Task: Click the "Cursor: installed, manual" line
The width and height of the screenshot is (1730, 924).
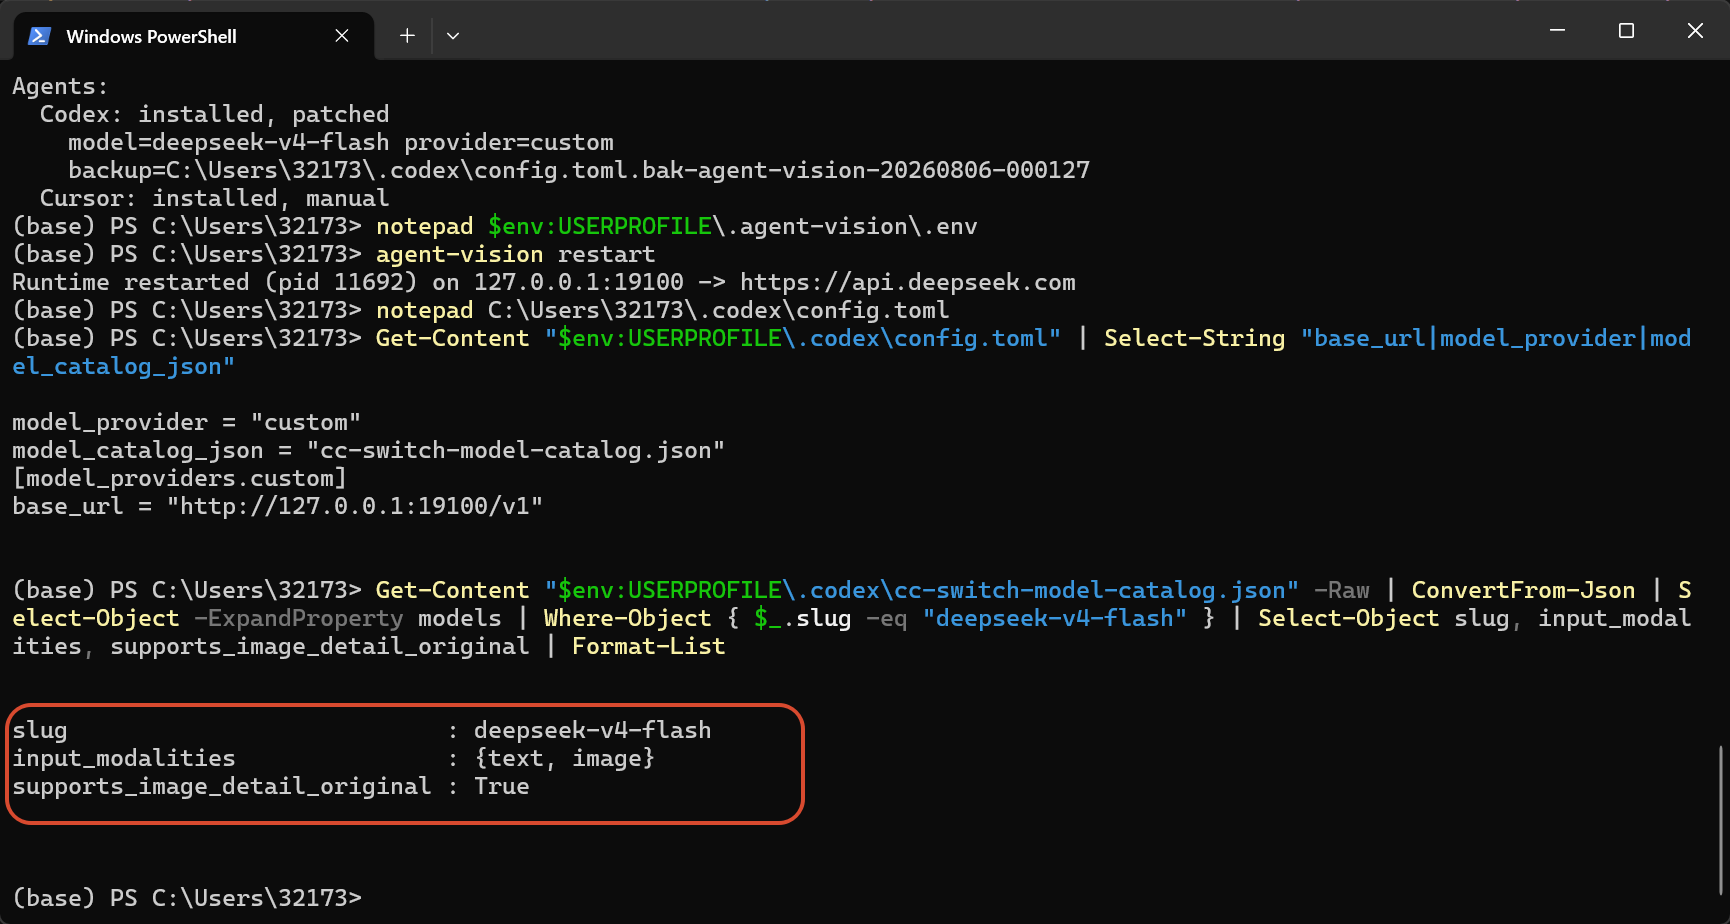Action: point(214,198)
